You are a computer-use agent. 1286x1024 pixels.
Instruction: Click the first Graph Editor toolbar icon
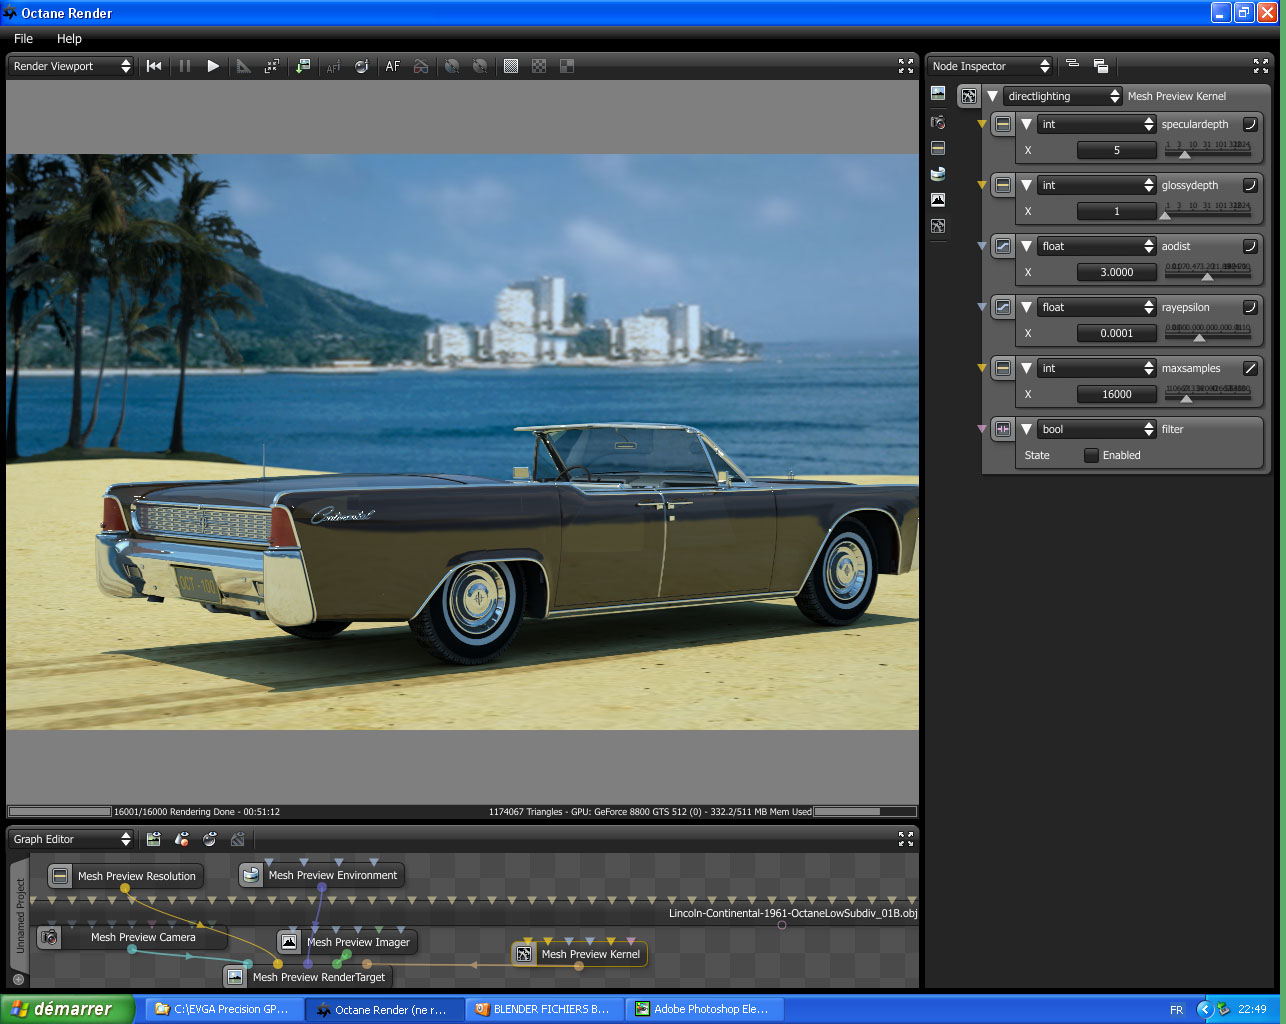[x=153, y=839]
